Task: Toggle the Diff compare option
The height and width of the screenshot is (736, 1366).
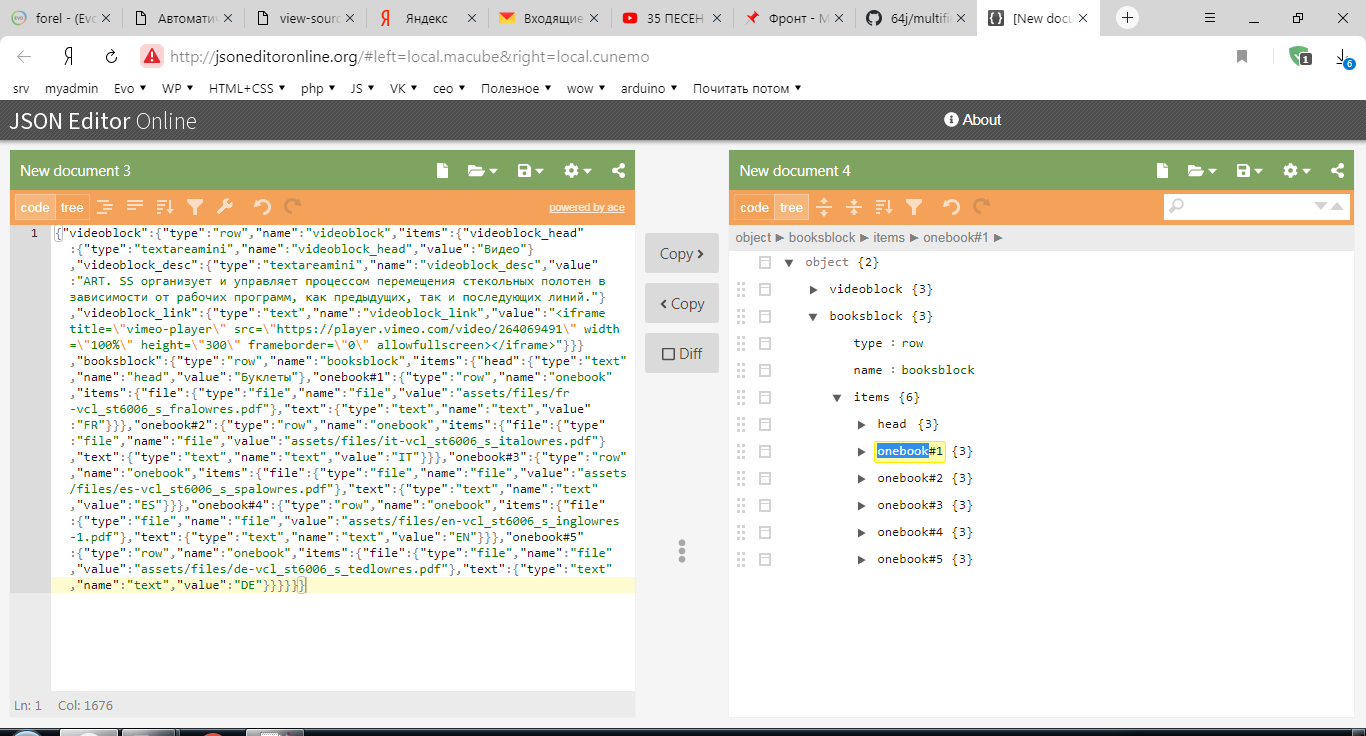Action: pos(681,354)
